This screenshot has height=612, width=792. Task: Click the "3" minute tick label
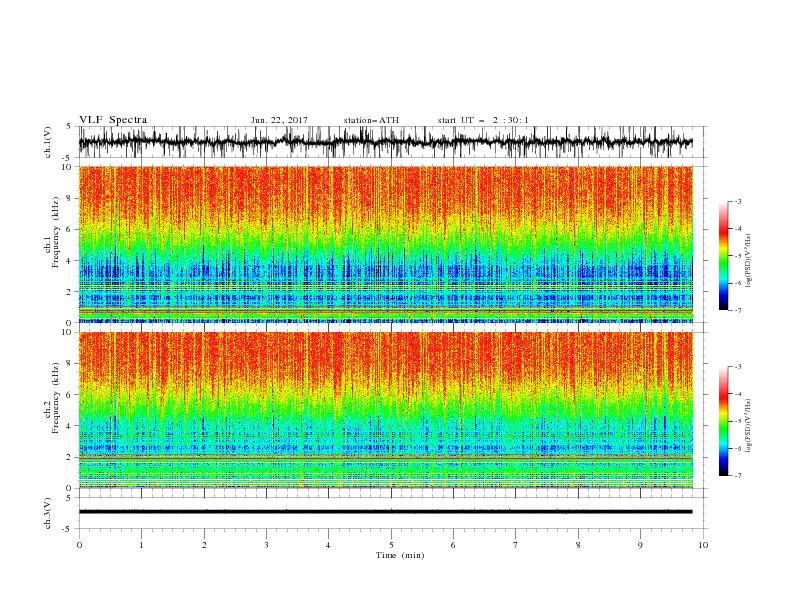(x=266, y=545)
